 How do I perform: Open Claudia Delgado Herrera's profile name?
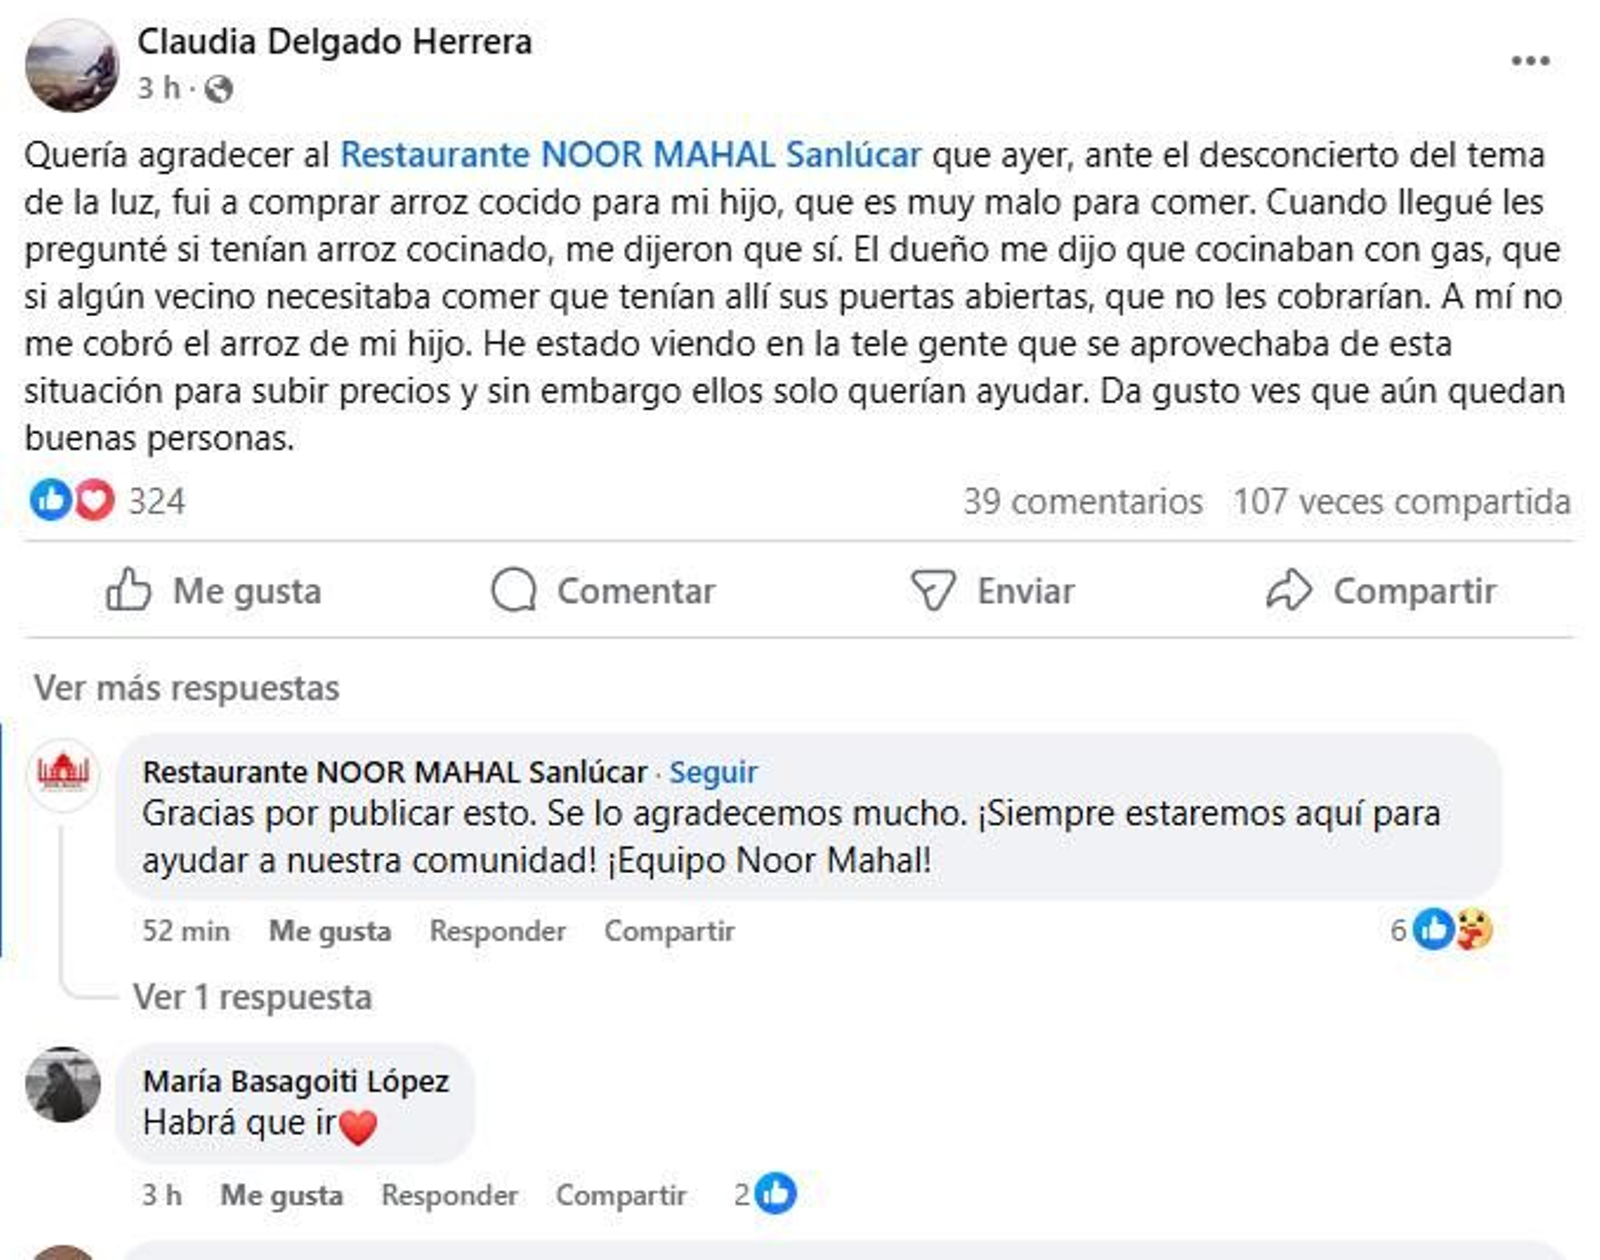pyautogui.click(x=337, y=42)
